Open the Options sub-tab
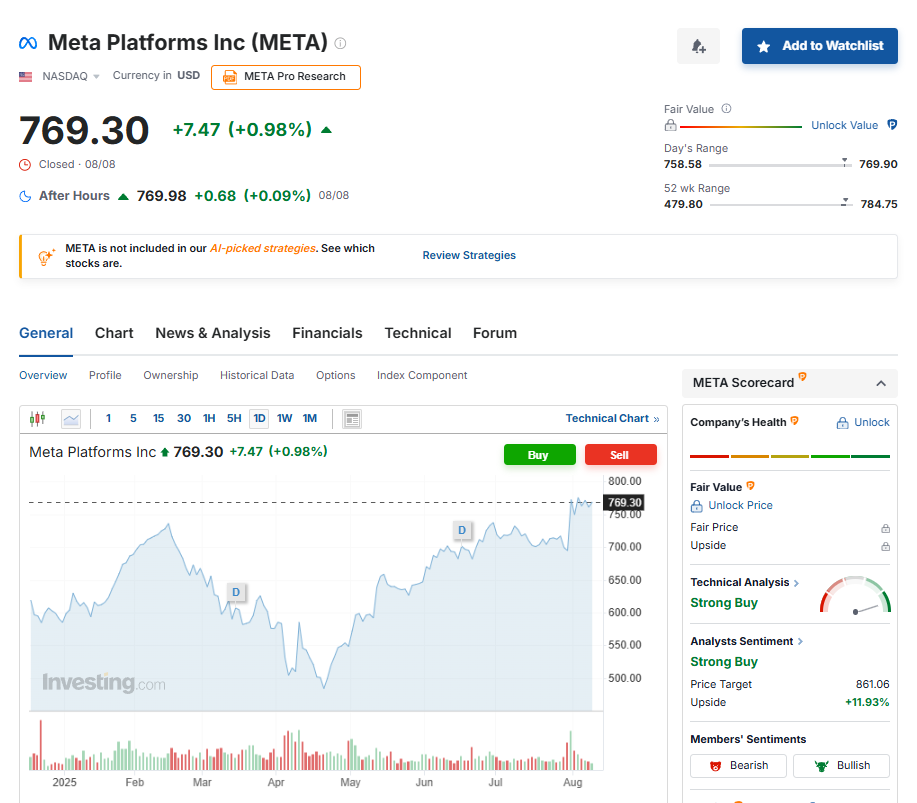917x803 pixels. tap(336, 375)
